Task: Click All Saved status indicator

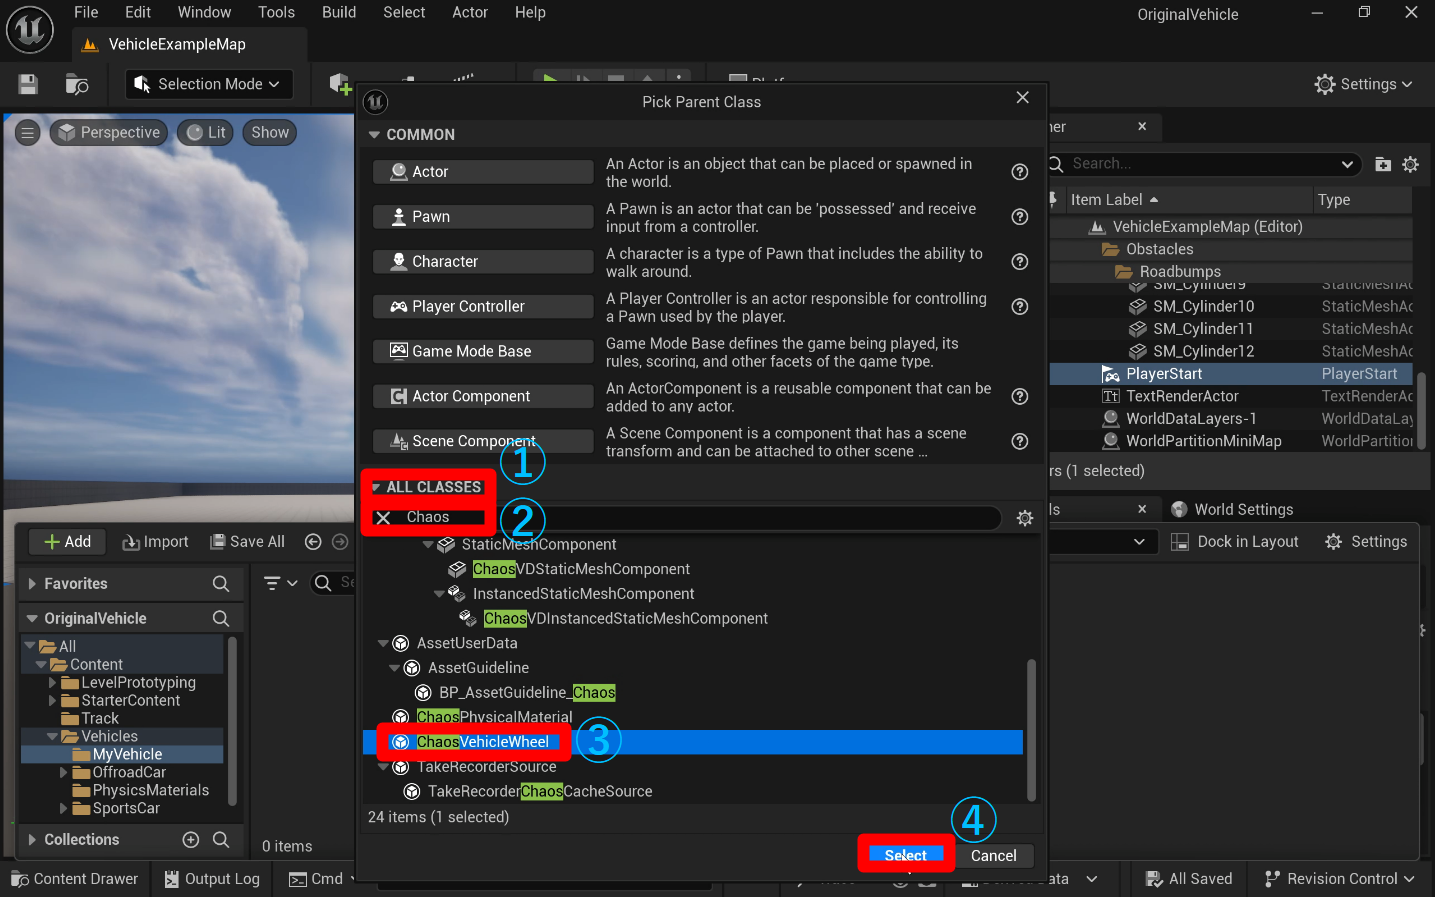Action: [x=1189, y=879]
